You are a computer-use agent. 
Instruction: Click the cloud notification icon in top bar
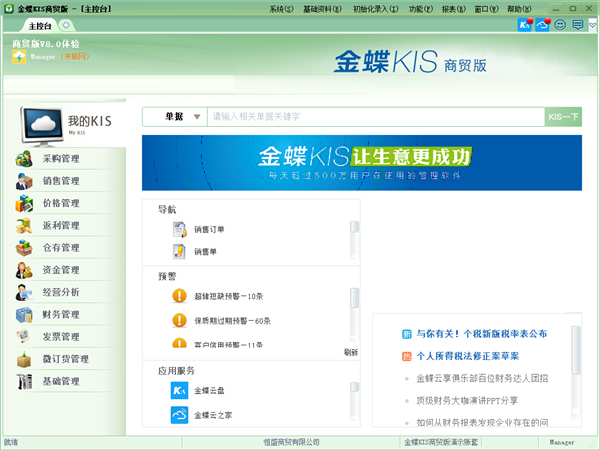543,24
